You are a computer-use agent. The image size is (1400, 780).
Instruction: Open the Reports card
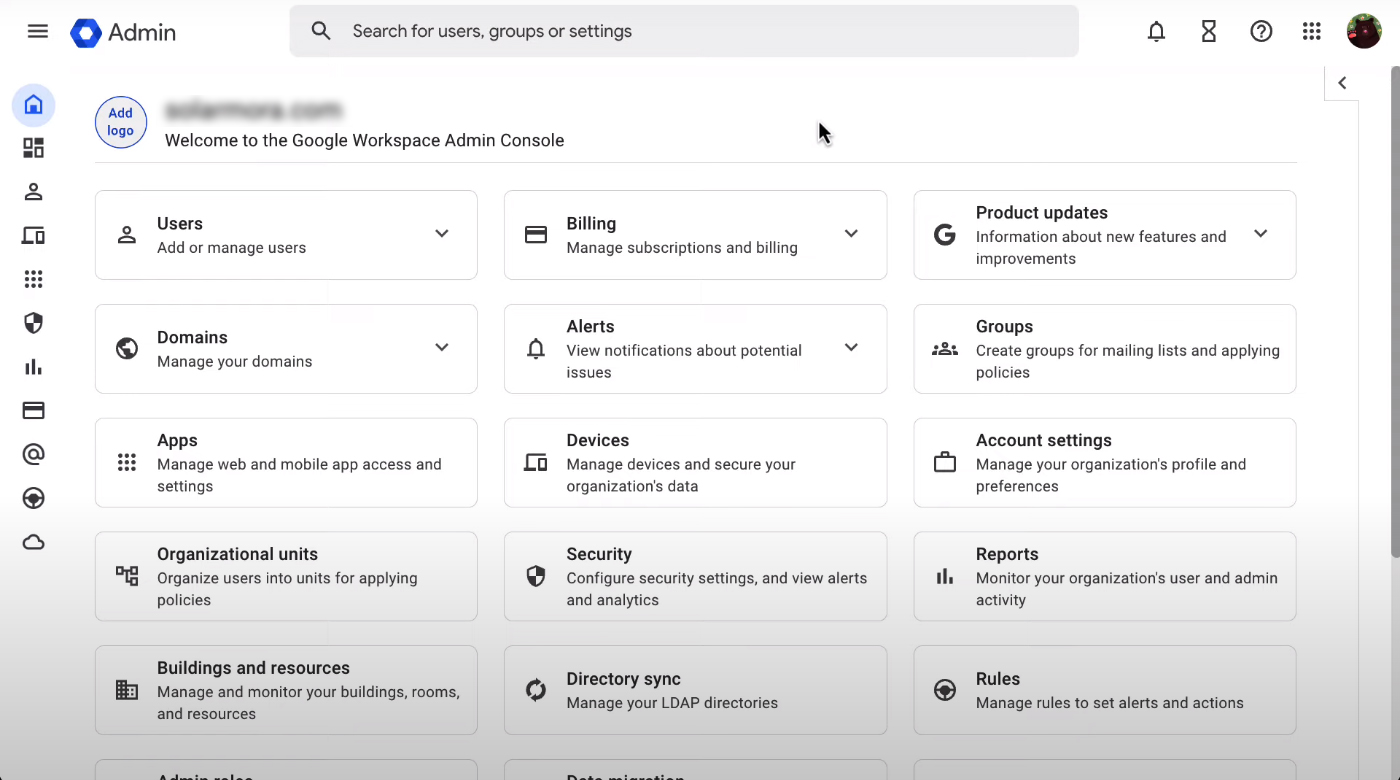1105,576
